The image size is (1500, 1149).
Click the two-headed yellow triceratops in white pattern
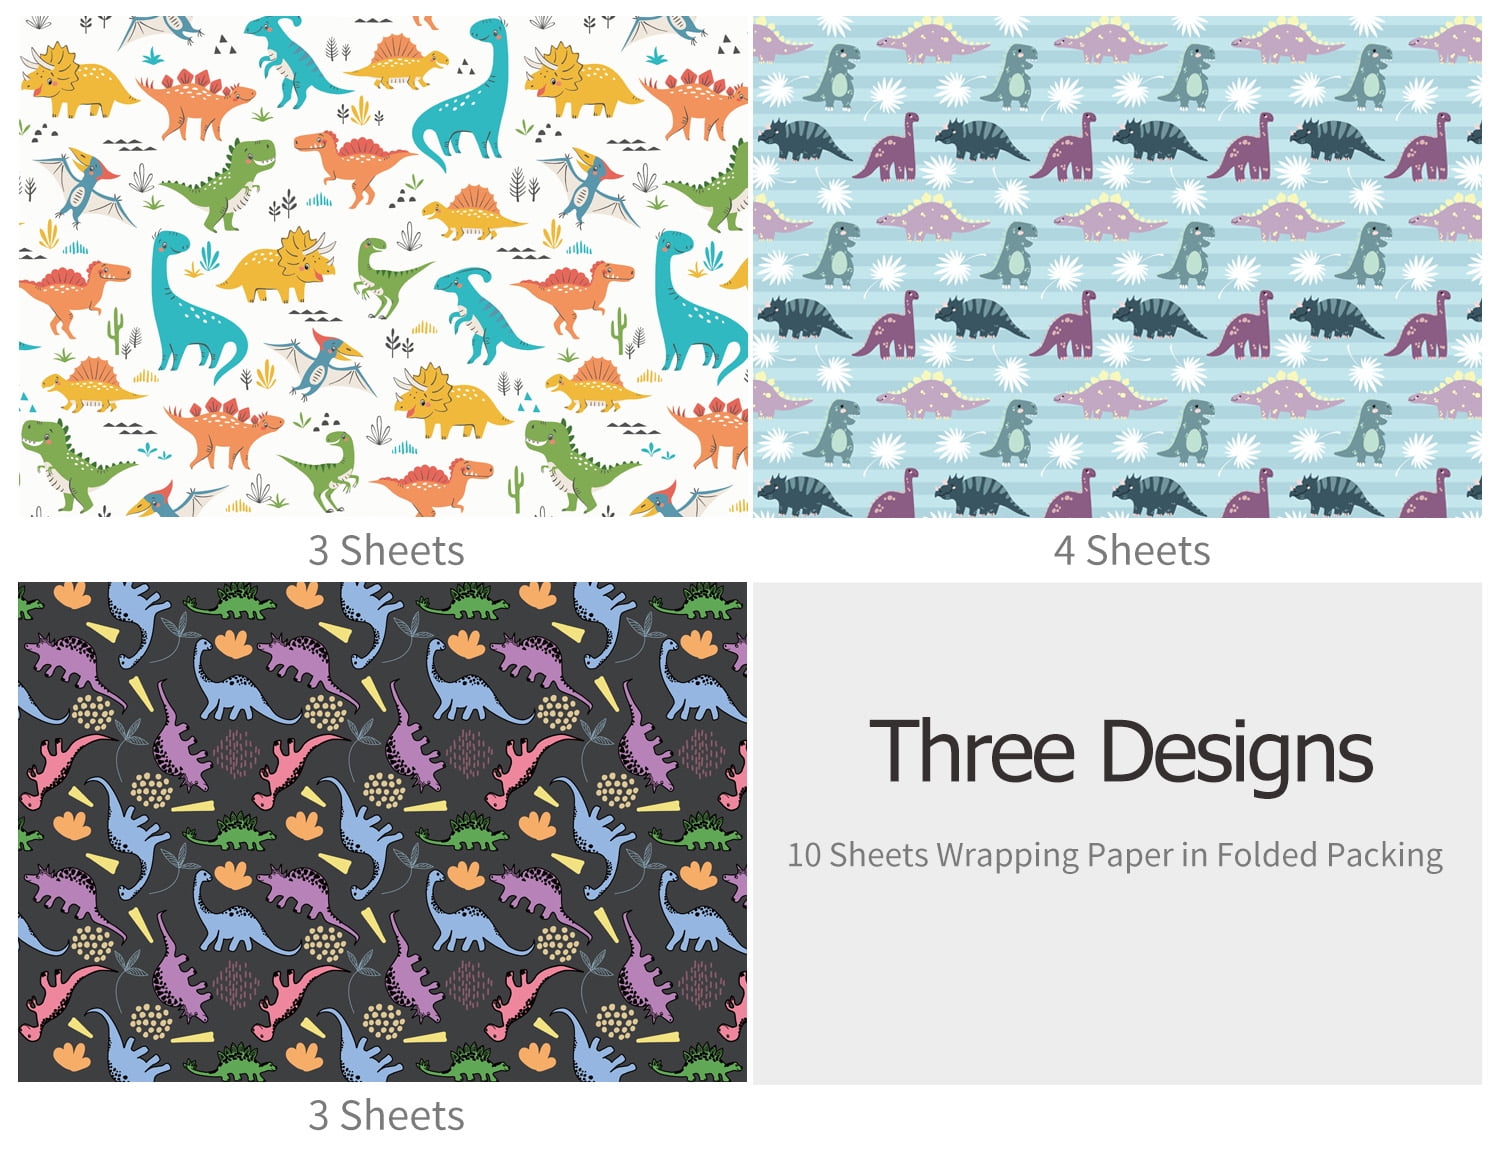coord(275,265)
